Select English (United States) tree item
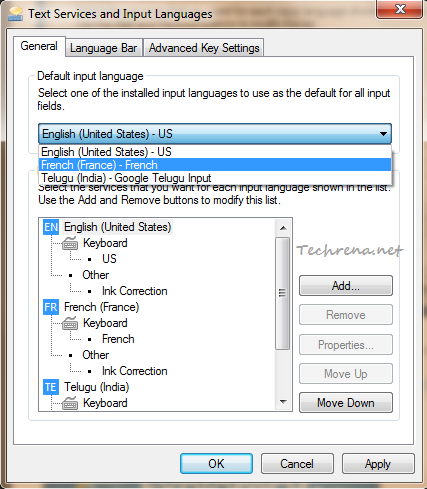This screenshot has height=489, width=427. point(118,227)
